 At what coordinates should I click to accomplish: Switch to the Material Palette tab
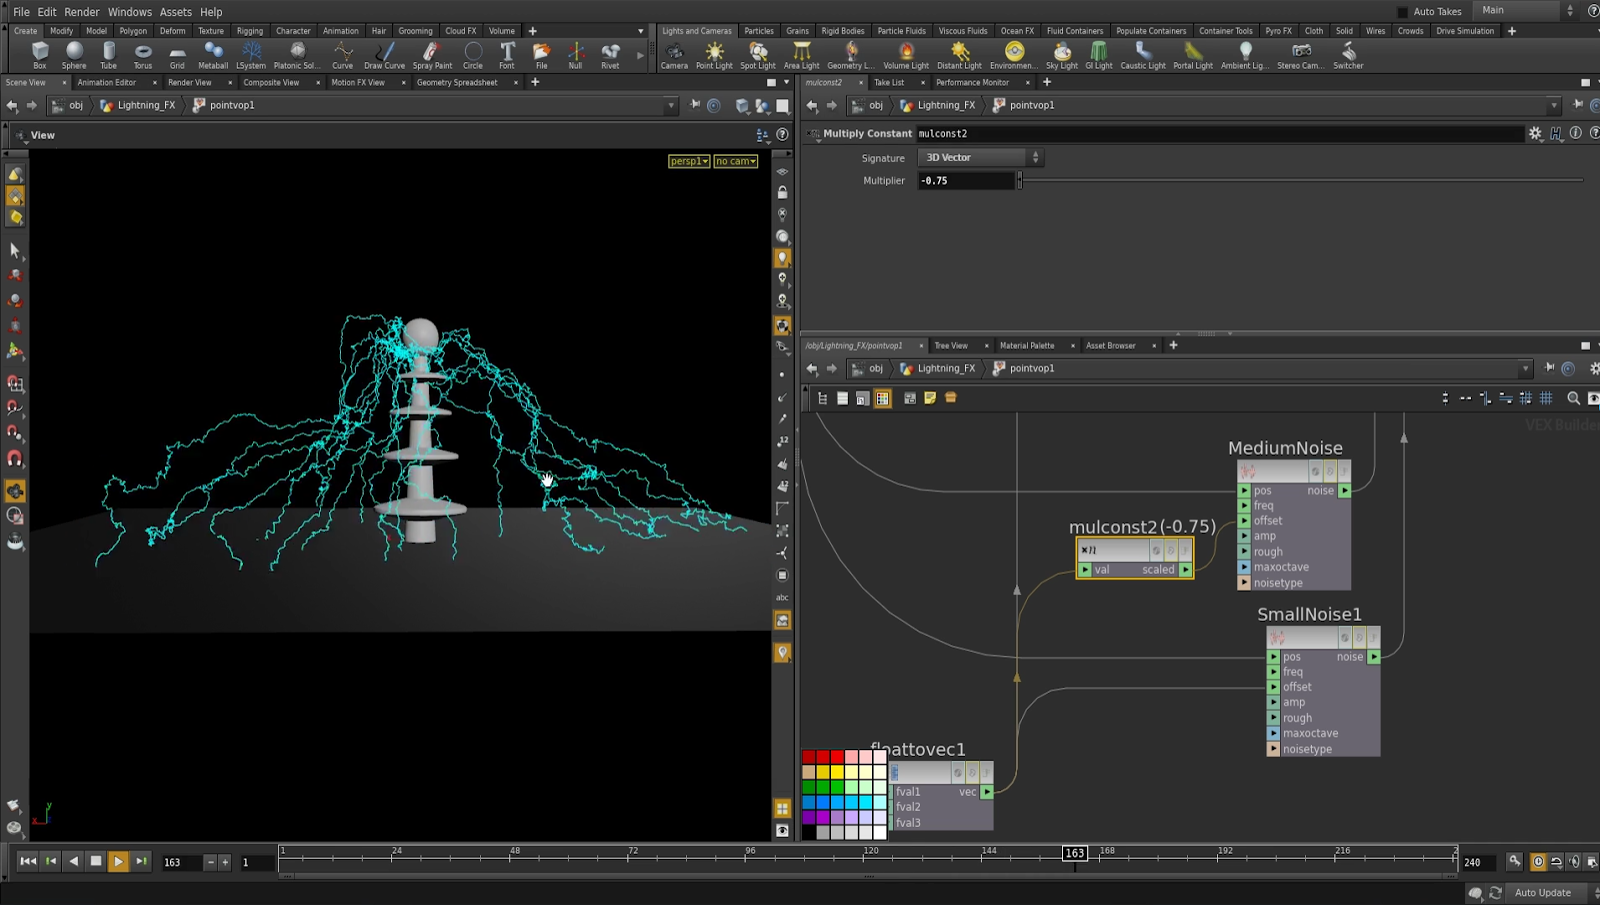pos(1027,345)
